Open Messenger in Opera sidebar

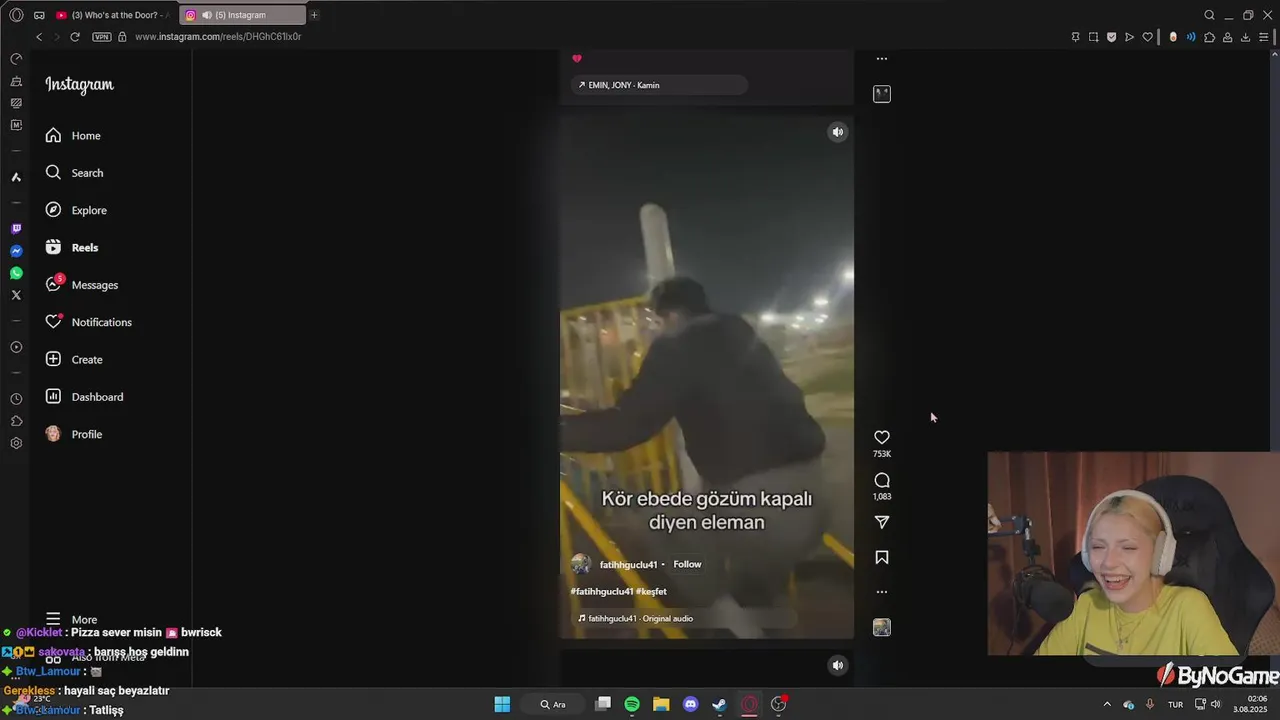pyautogui.click(x=16, y=251)
